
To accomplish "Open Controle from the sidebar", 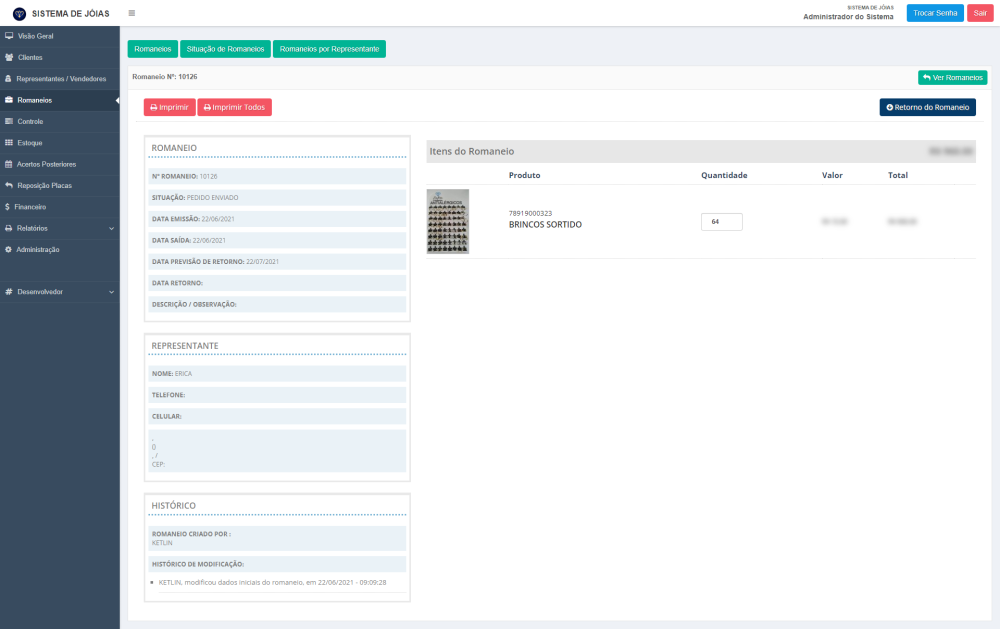I will click(30, 122).
